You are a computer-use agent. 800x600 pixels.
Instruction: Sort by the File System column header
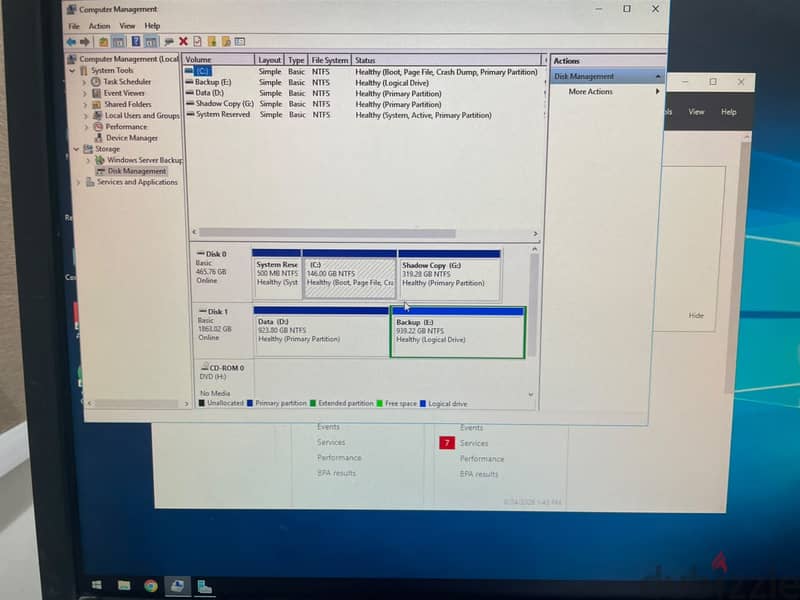pos(330,60)
